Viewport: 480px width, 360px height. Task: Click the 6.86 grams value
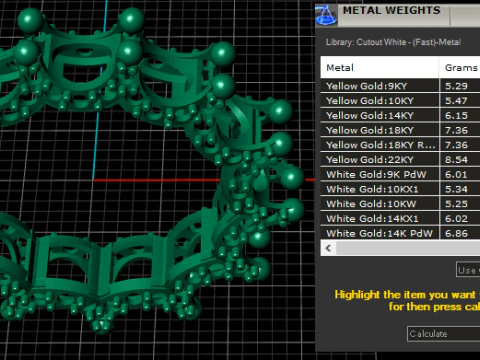click(x=456, y=233)
